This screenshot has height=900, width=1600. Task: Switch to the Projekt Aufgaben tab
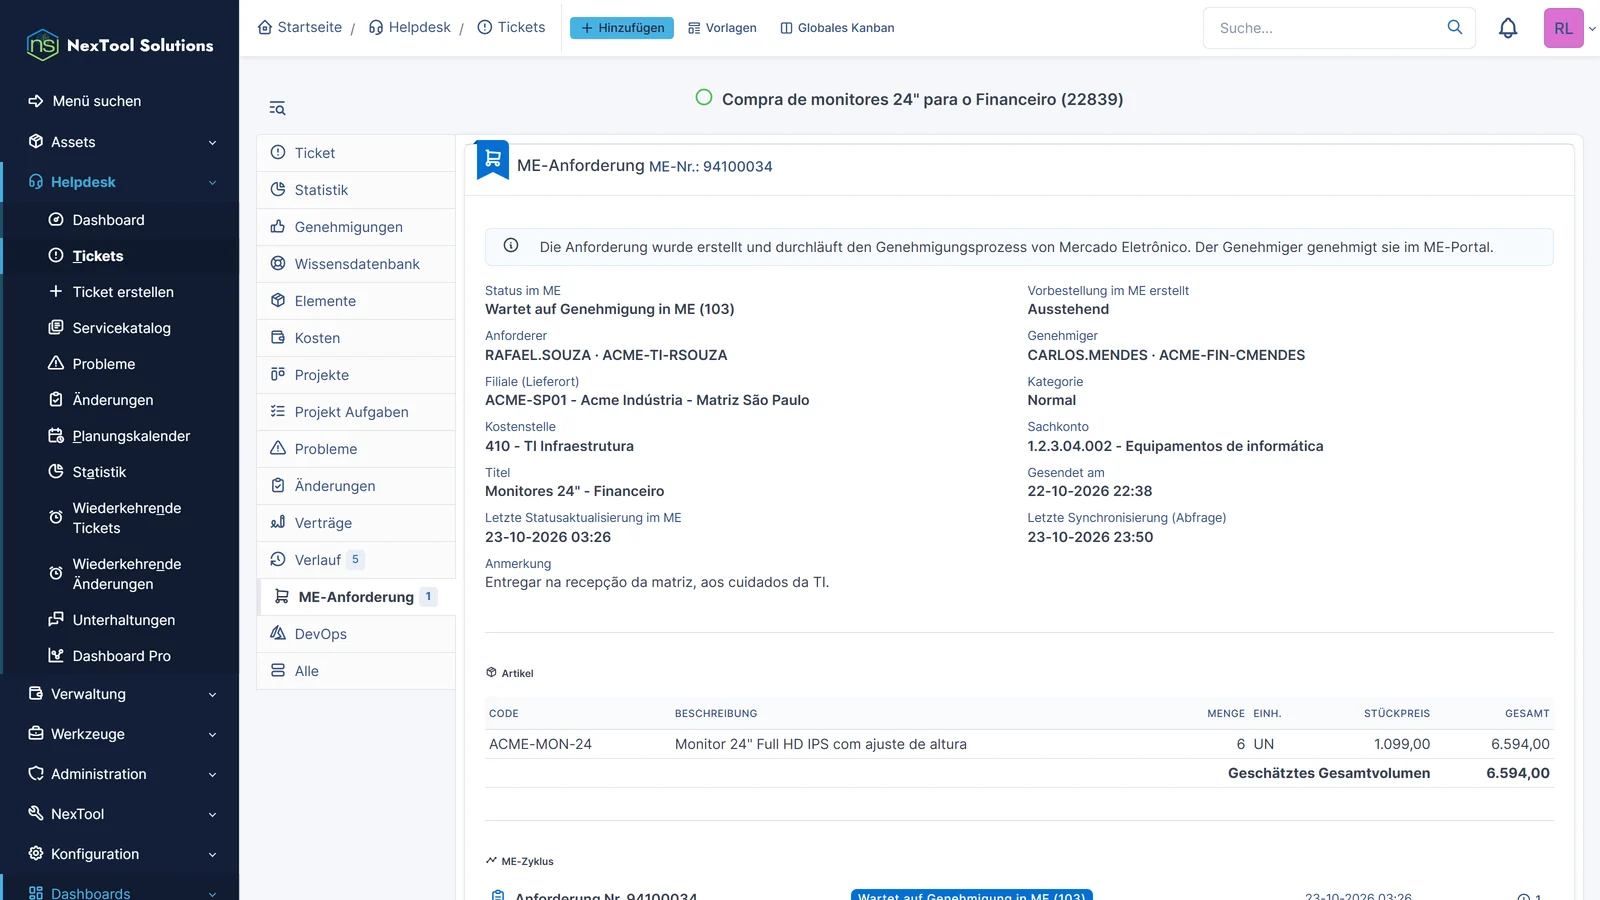(x=356, y=412)
